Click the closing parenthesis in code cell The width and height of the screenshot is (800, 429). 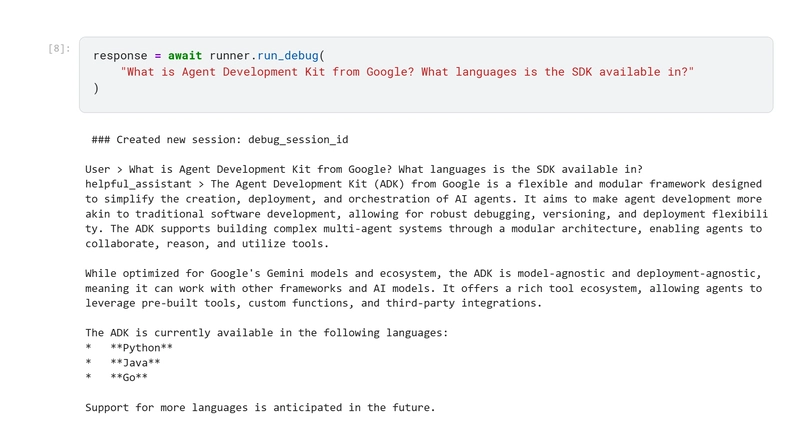click(97, 88)
